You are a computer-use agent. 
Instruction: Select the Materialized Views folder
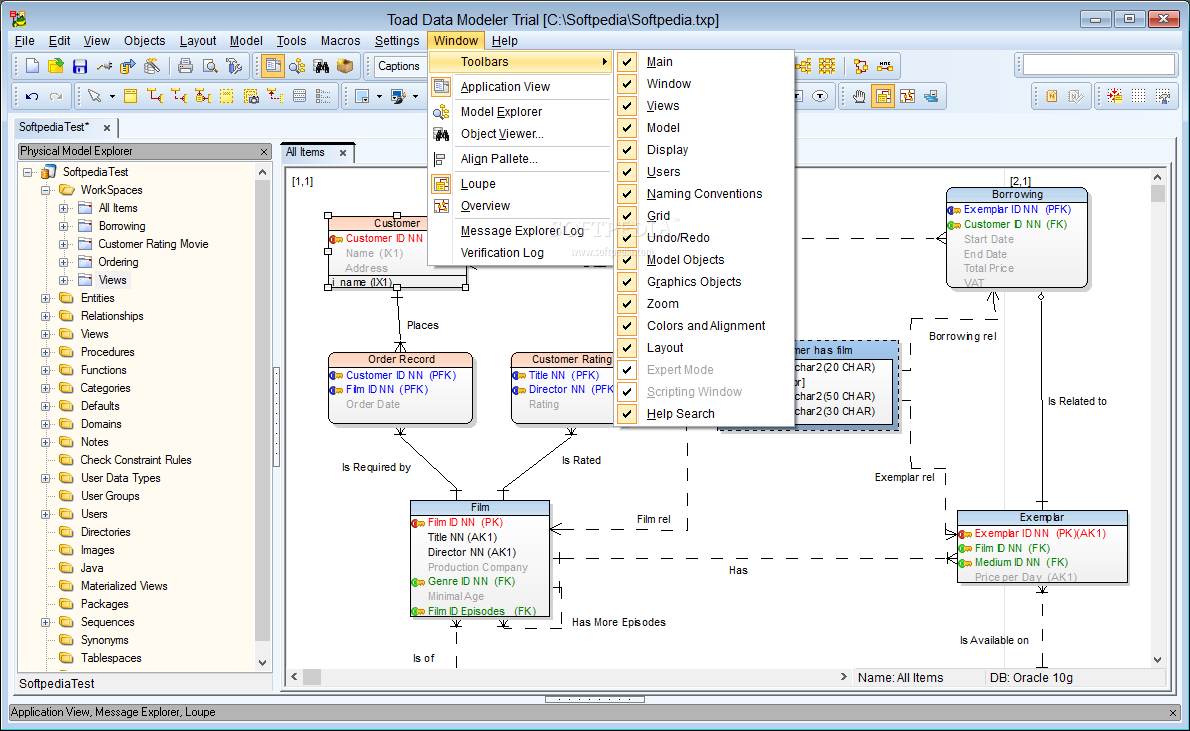[x=124, y=586]
